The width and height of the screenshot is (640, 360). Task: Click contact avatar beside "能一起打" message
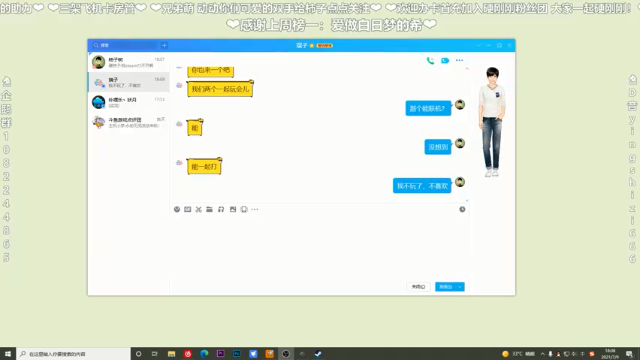tap(179, 162)
